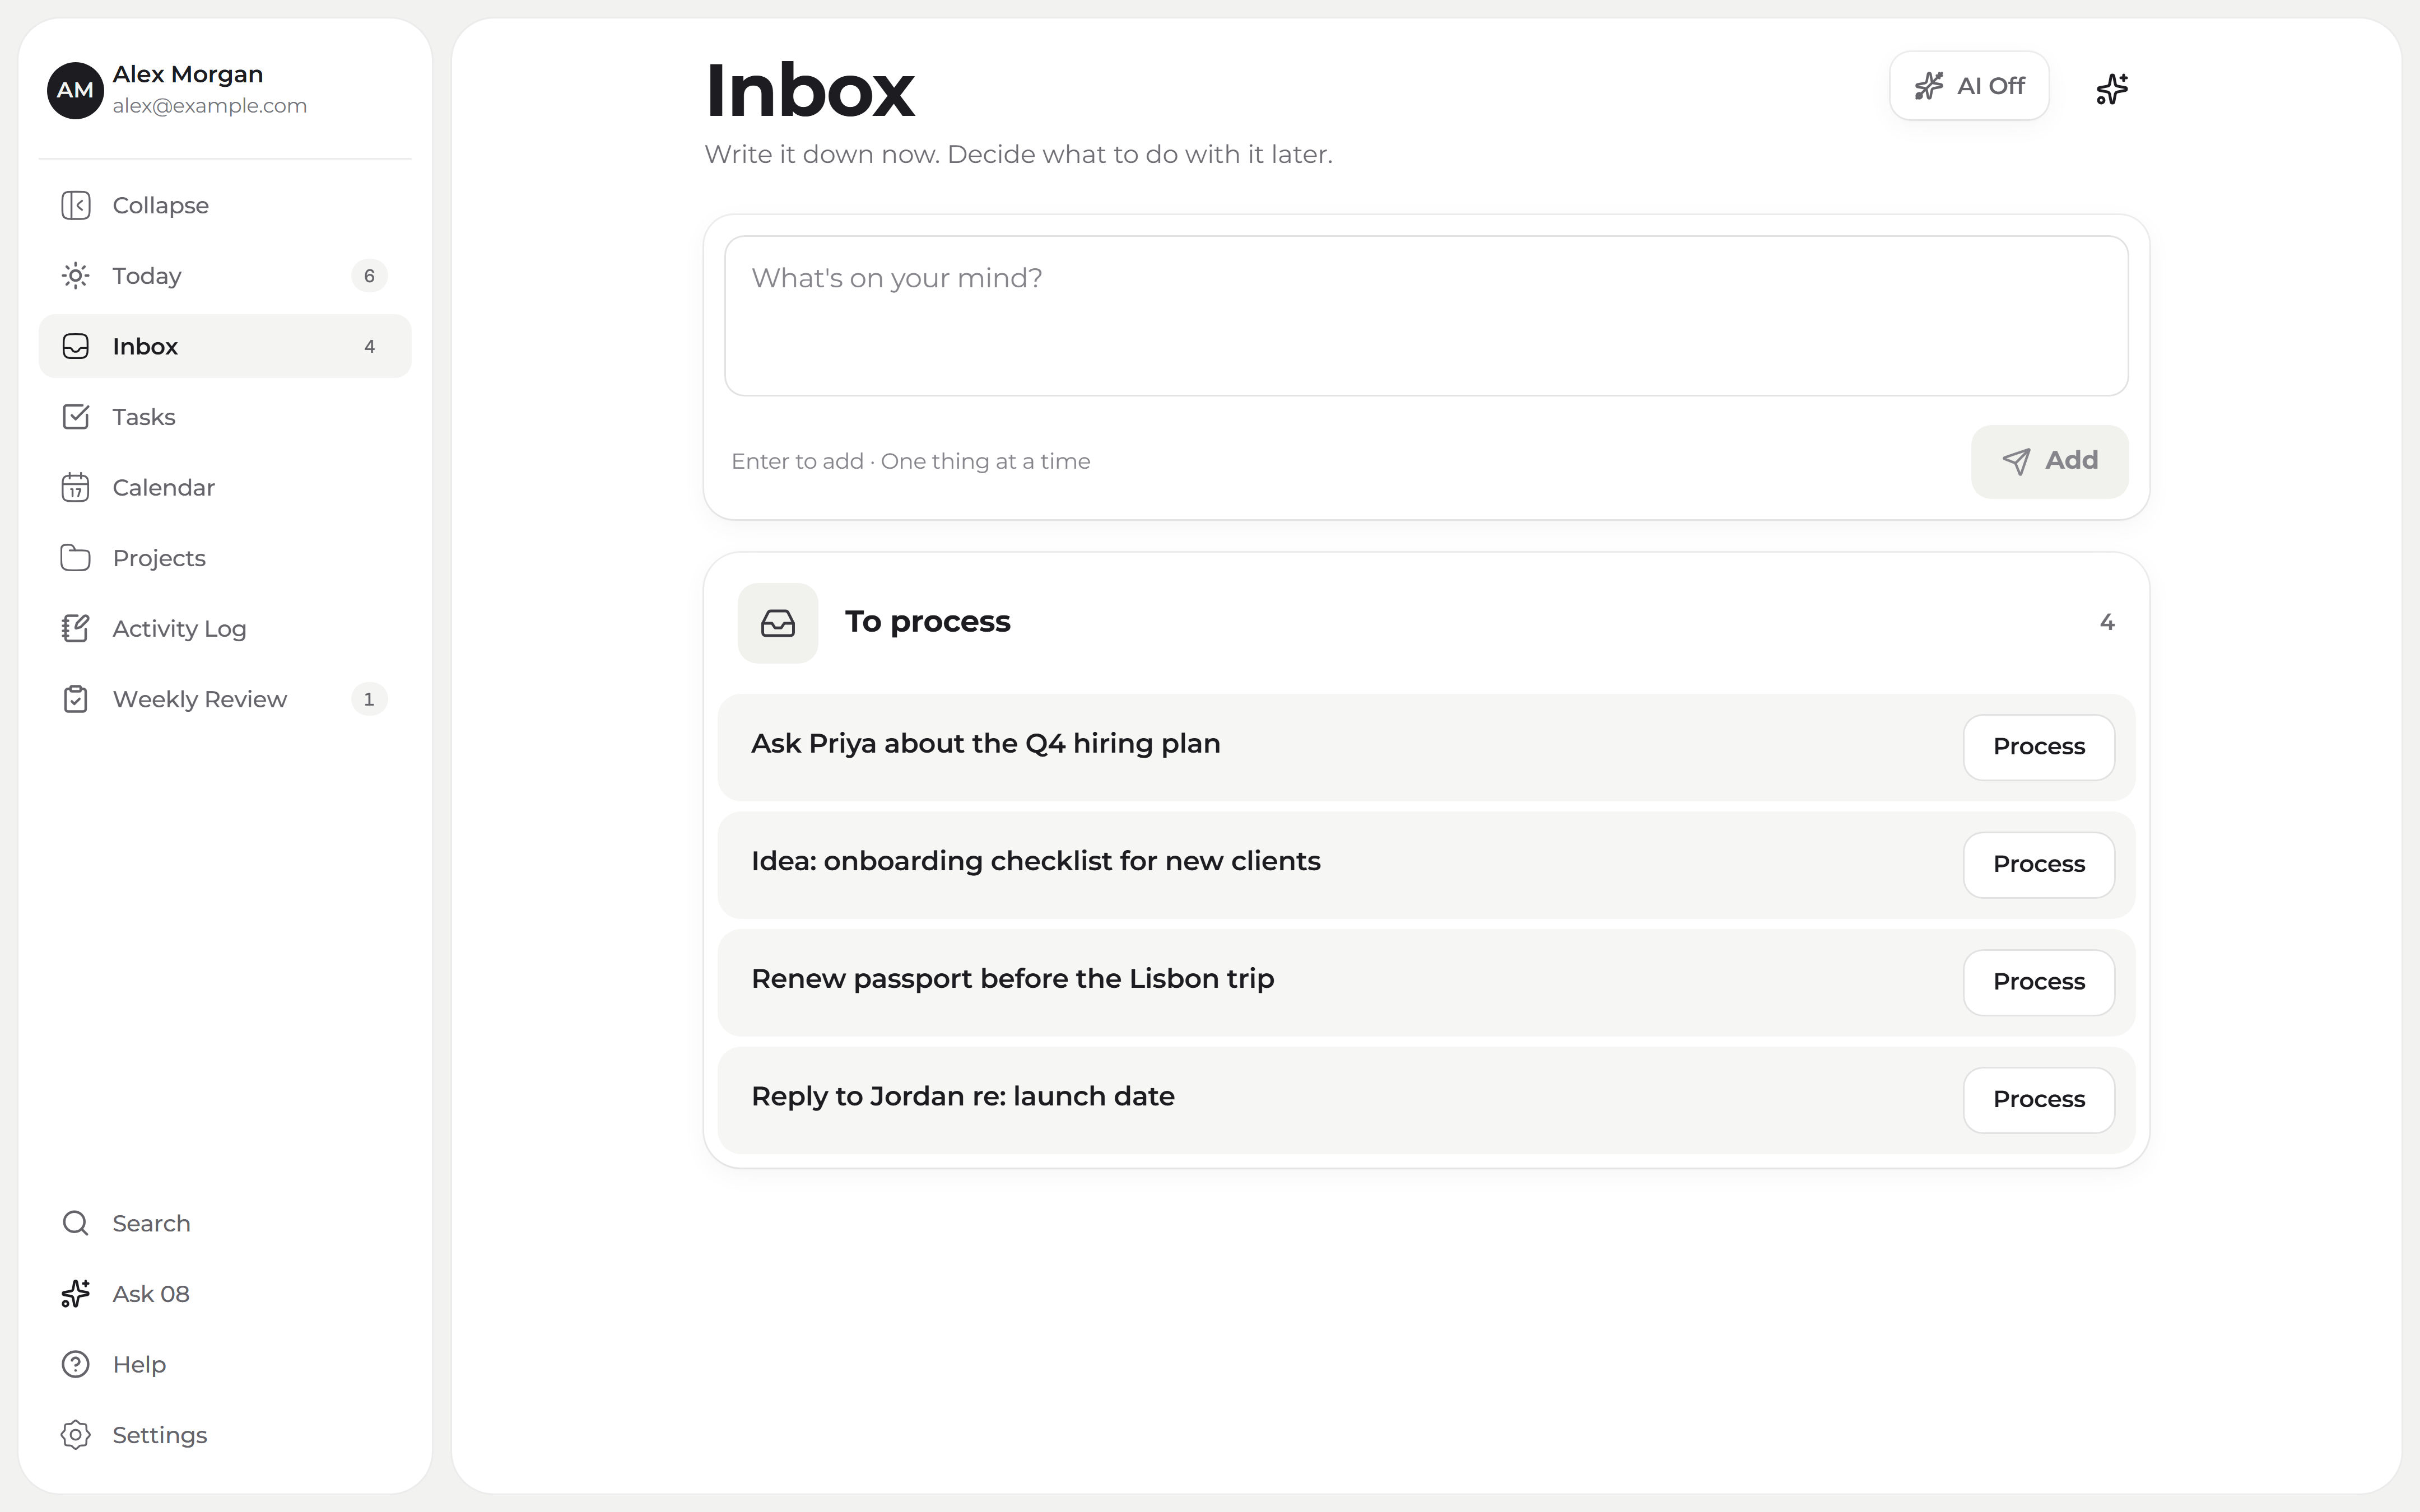Click the Collapse sidebar icon

point(75,205)
